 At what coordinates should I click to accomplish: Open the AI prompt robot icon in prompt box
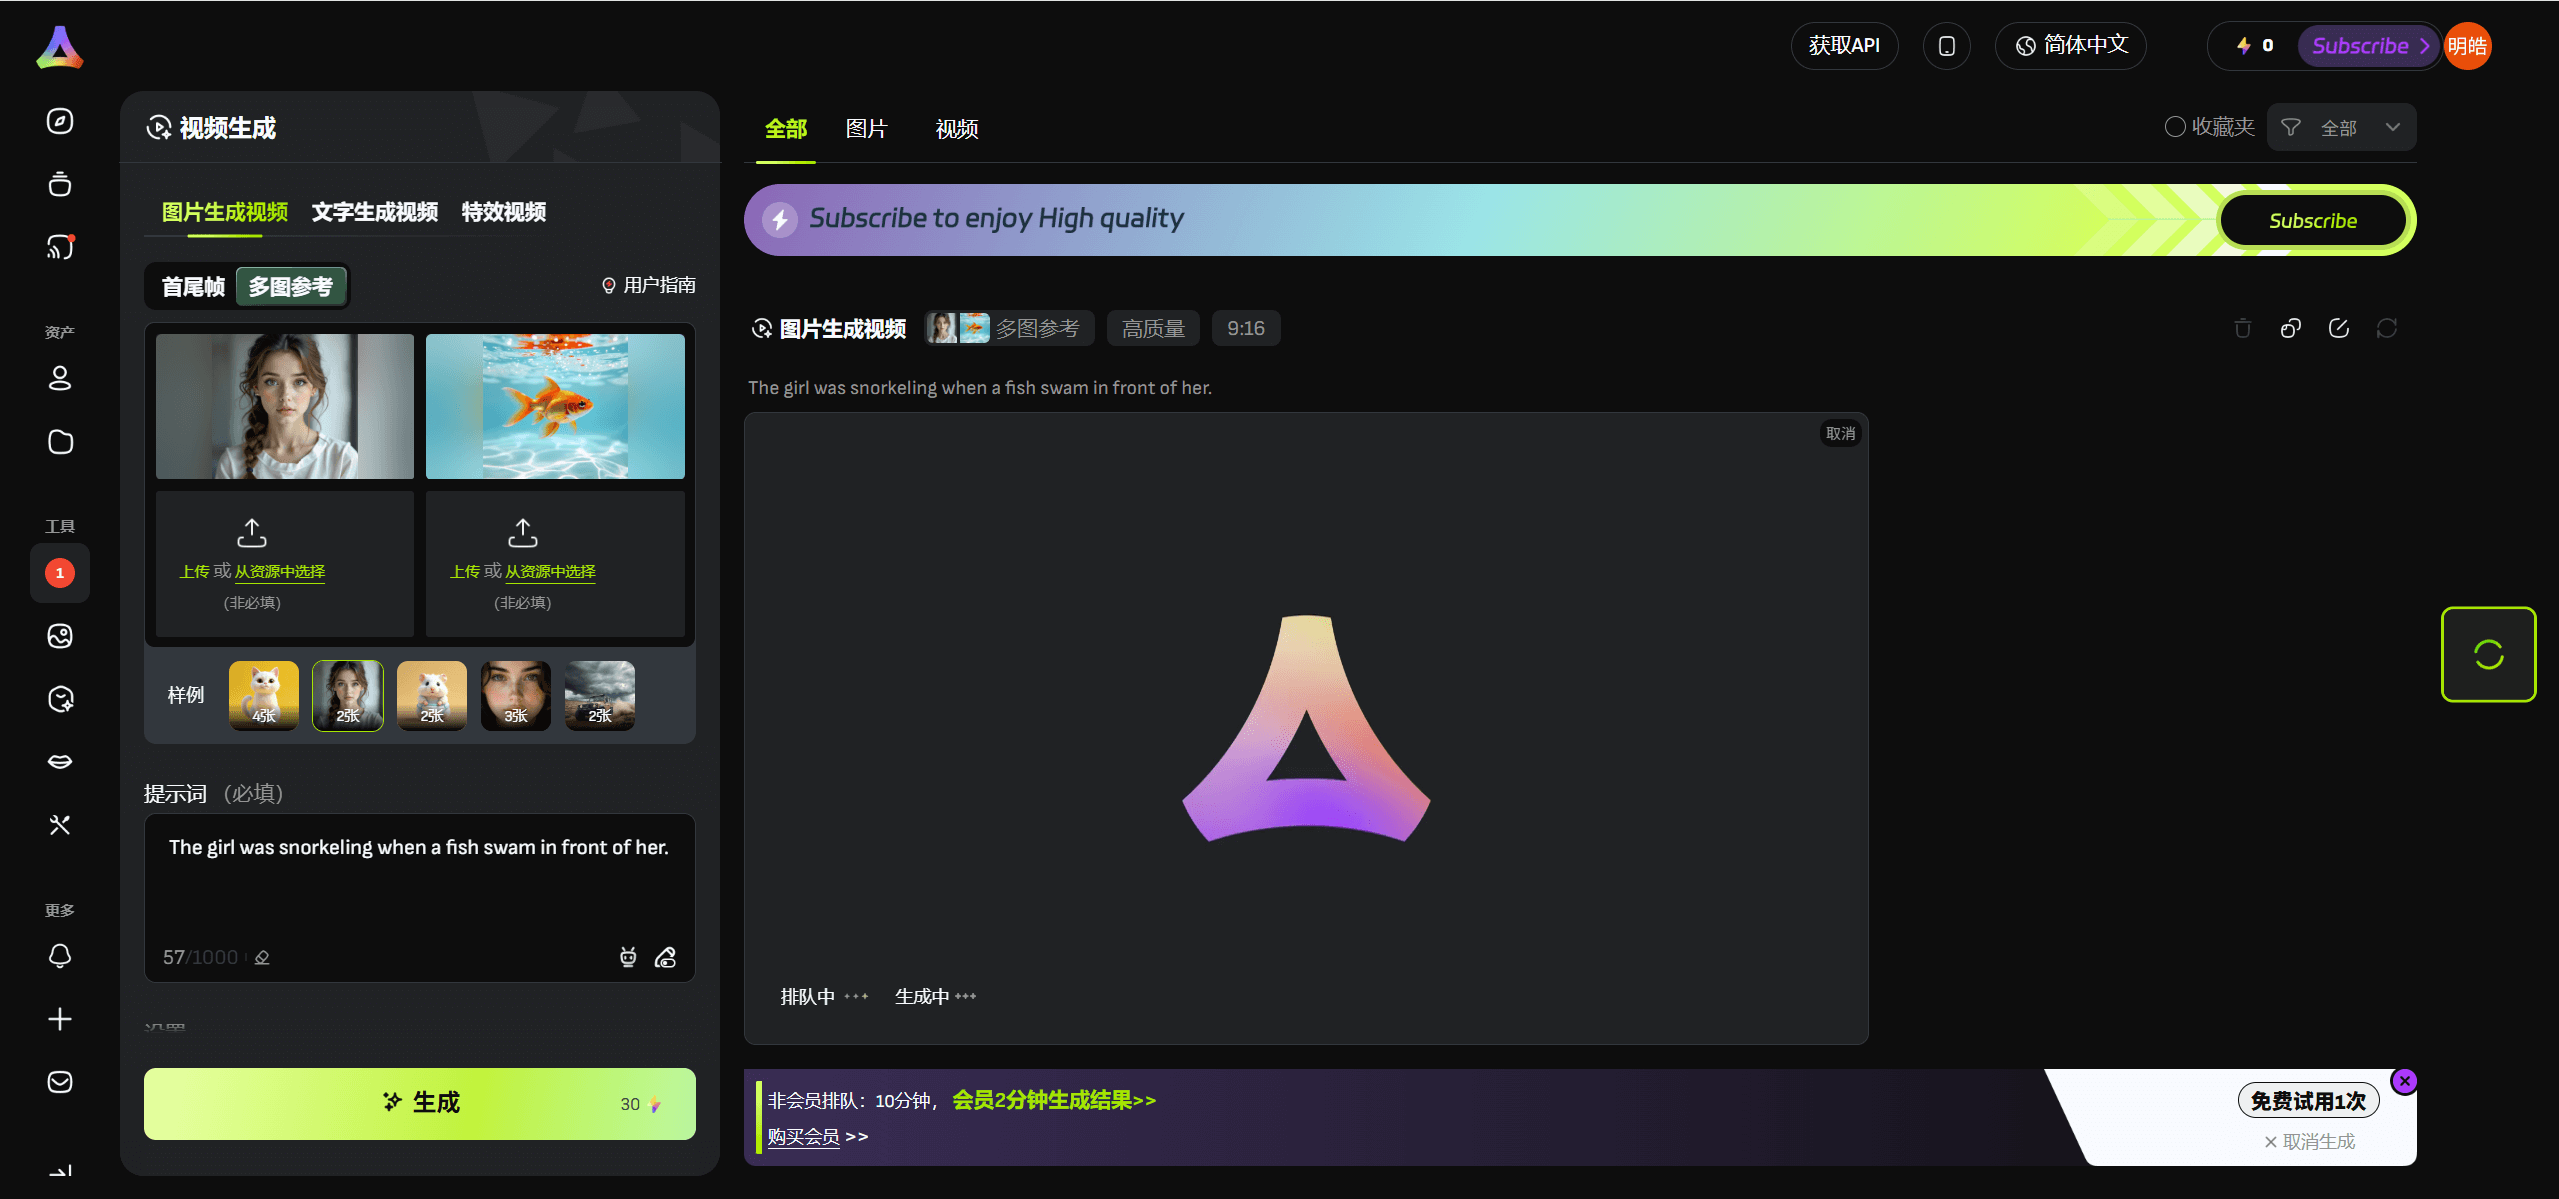point(628,957)
